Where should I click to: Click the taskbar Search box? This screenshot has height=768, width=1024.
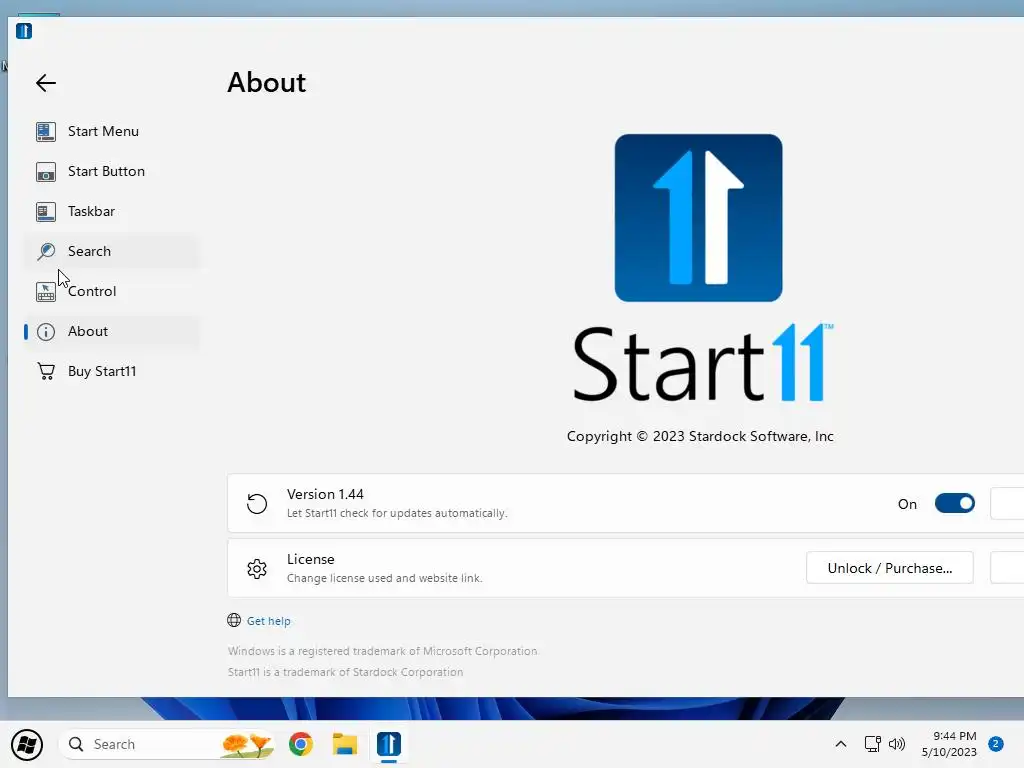167,744
